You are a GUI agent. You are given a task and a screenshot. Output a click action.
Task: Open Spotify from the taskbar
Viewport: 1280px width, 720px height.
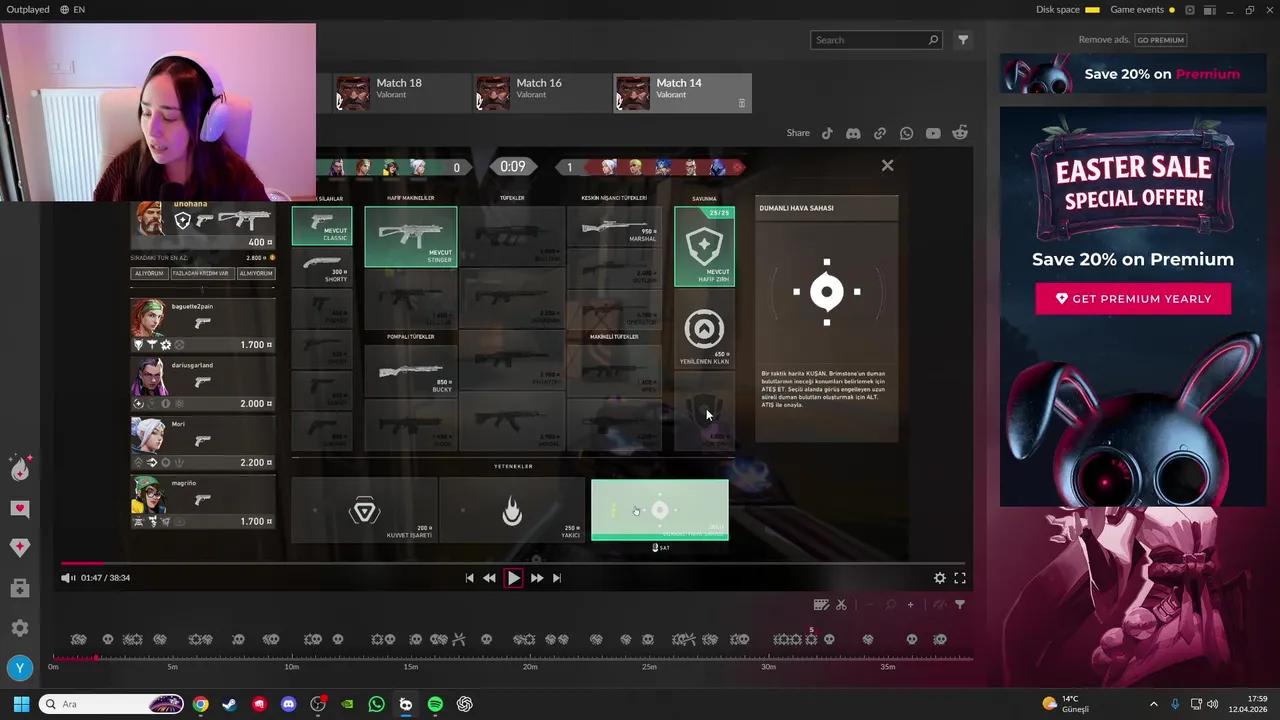tap(435, 704)
